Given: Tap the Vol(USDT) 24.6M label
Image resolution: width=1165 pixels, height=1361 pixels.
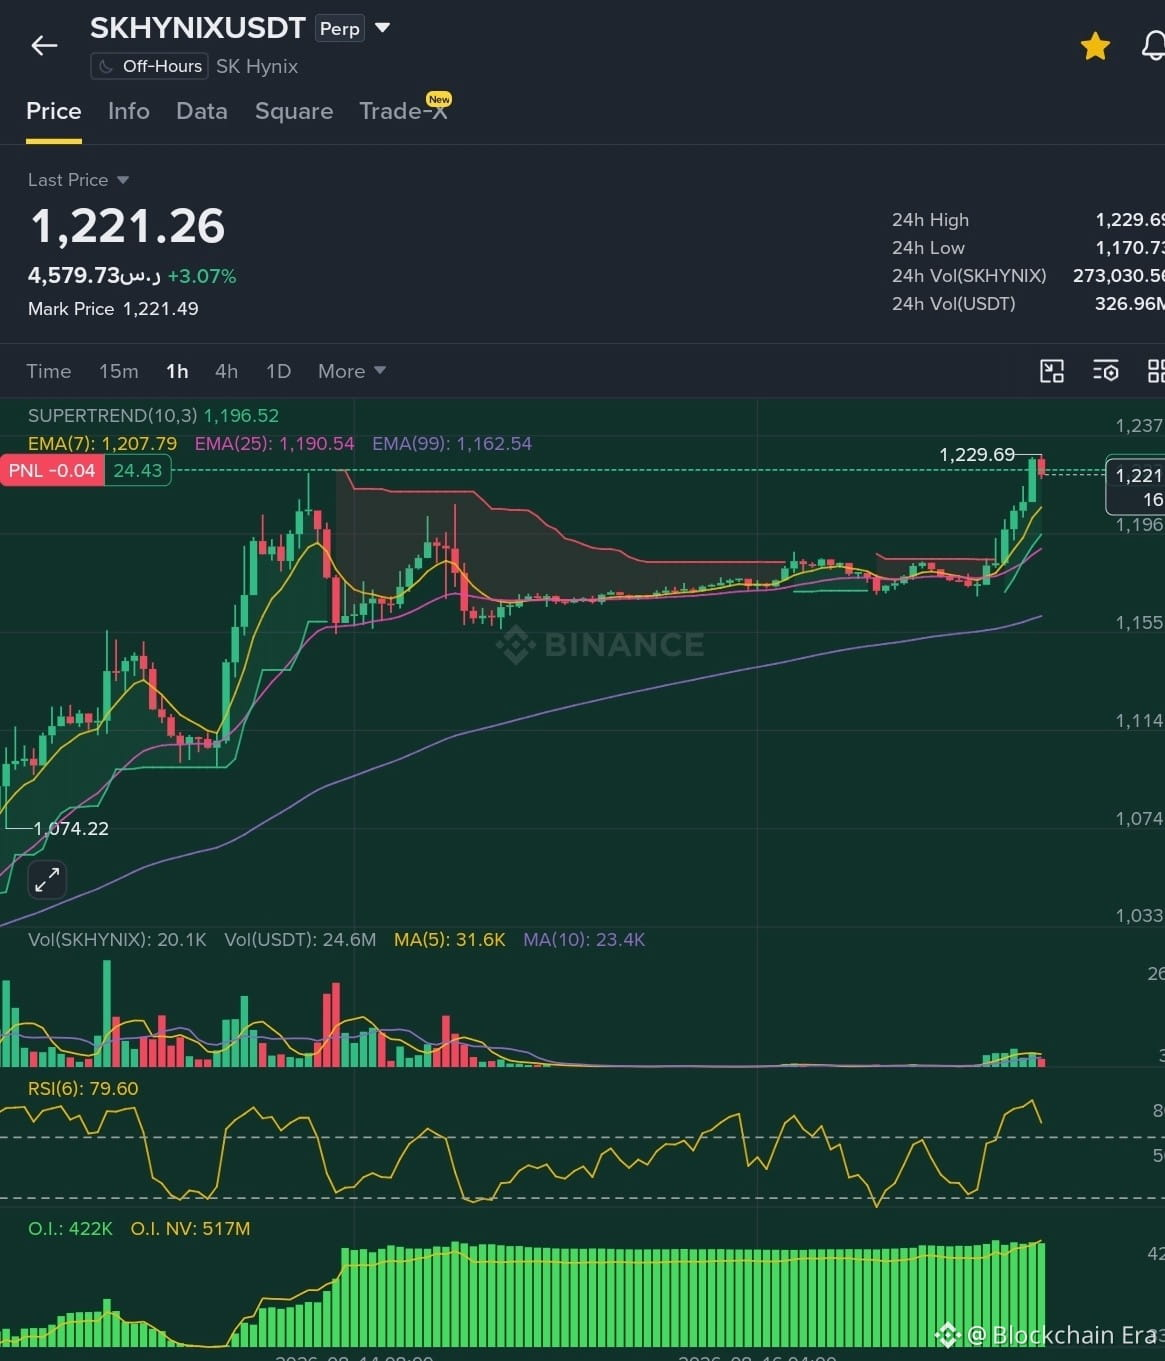Looking at the screenshot, I should tap(300, 940).
